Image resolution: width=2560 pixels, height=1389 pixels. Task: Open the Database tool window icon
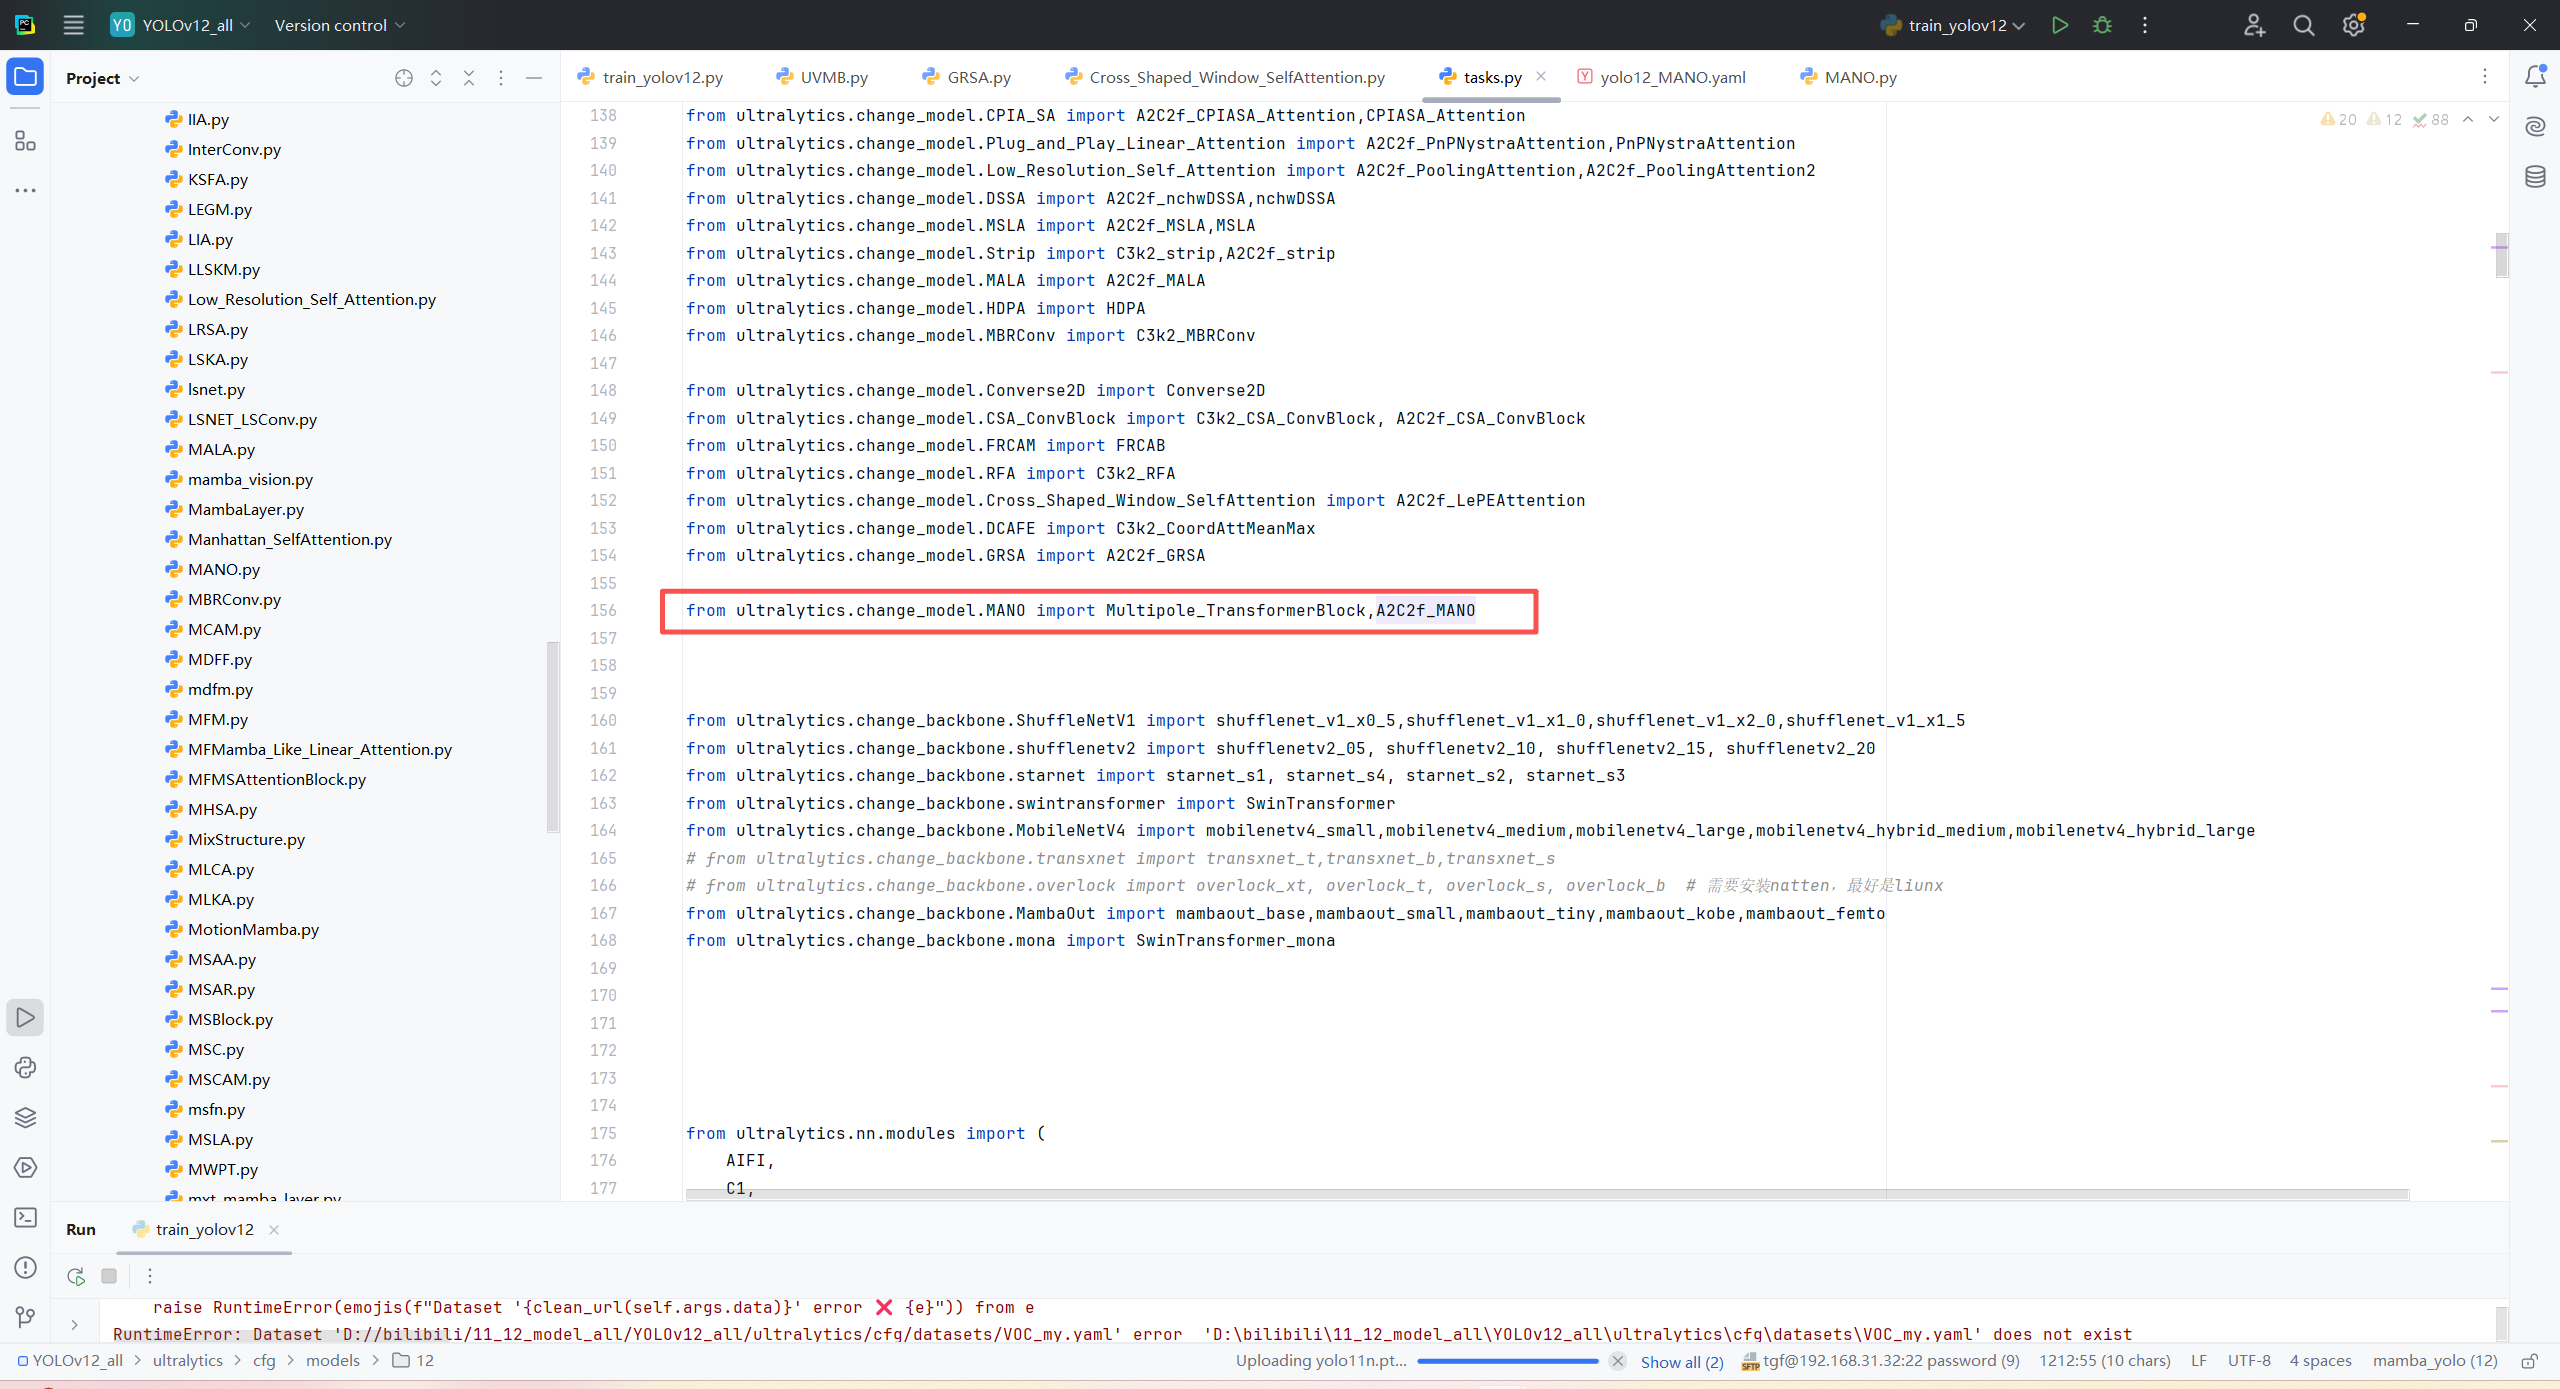click(x=2535, y=177)
